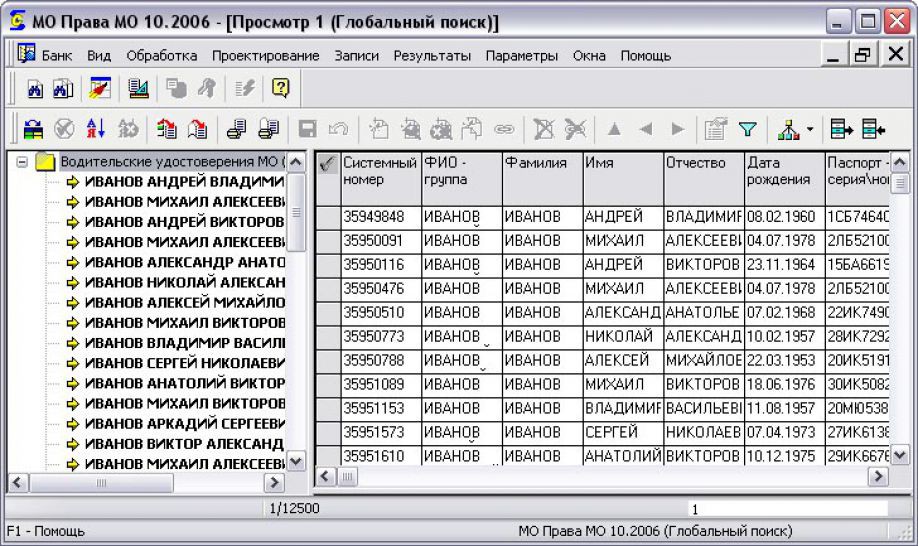
Task: Click the grayed-out up triangle navigation icon
Action: 614,129
